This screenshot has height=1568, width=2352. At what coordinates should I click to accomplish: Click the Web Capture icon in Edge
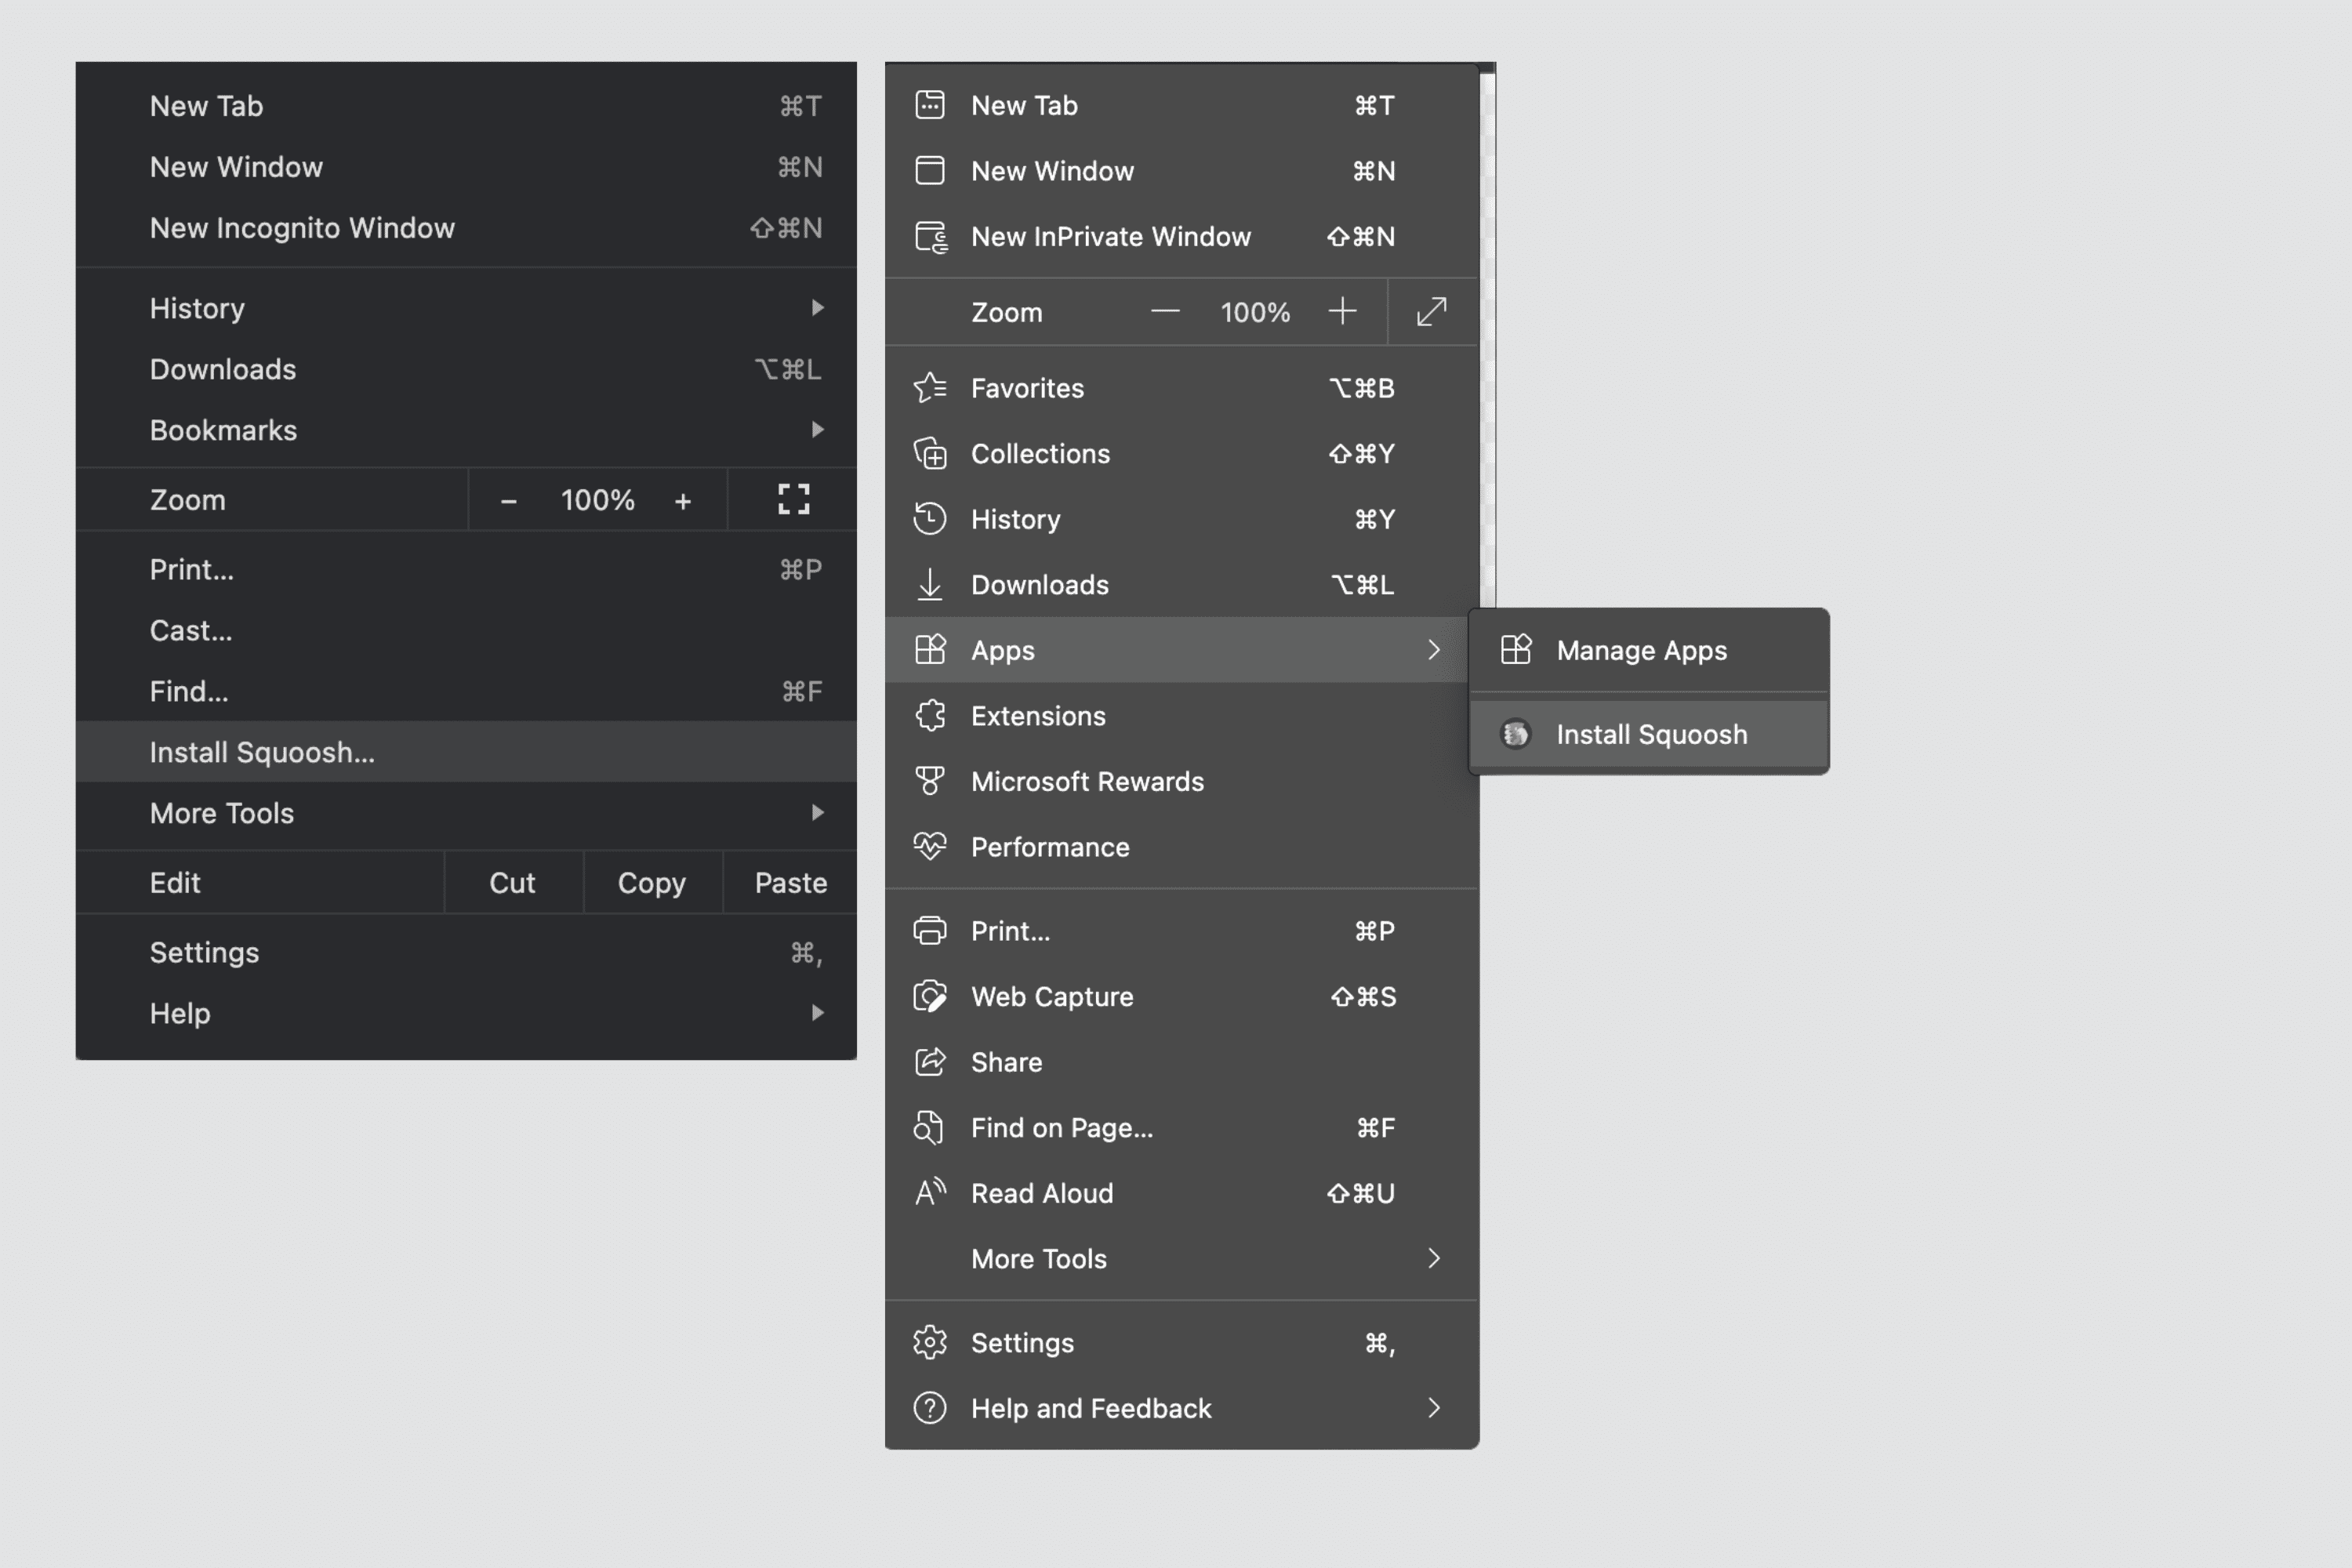929,994
